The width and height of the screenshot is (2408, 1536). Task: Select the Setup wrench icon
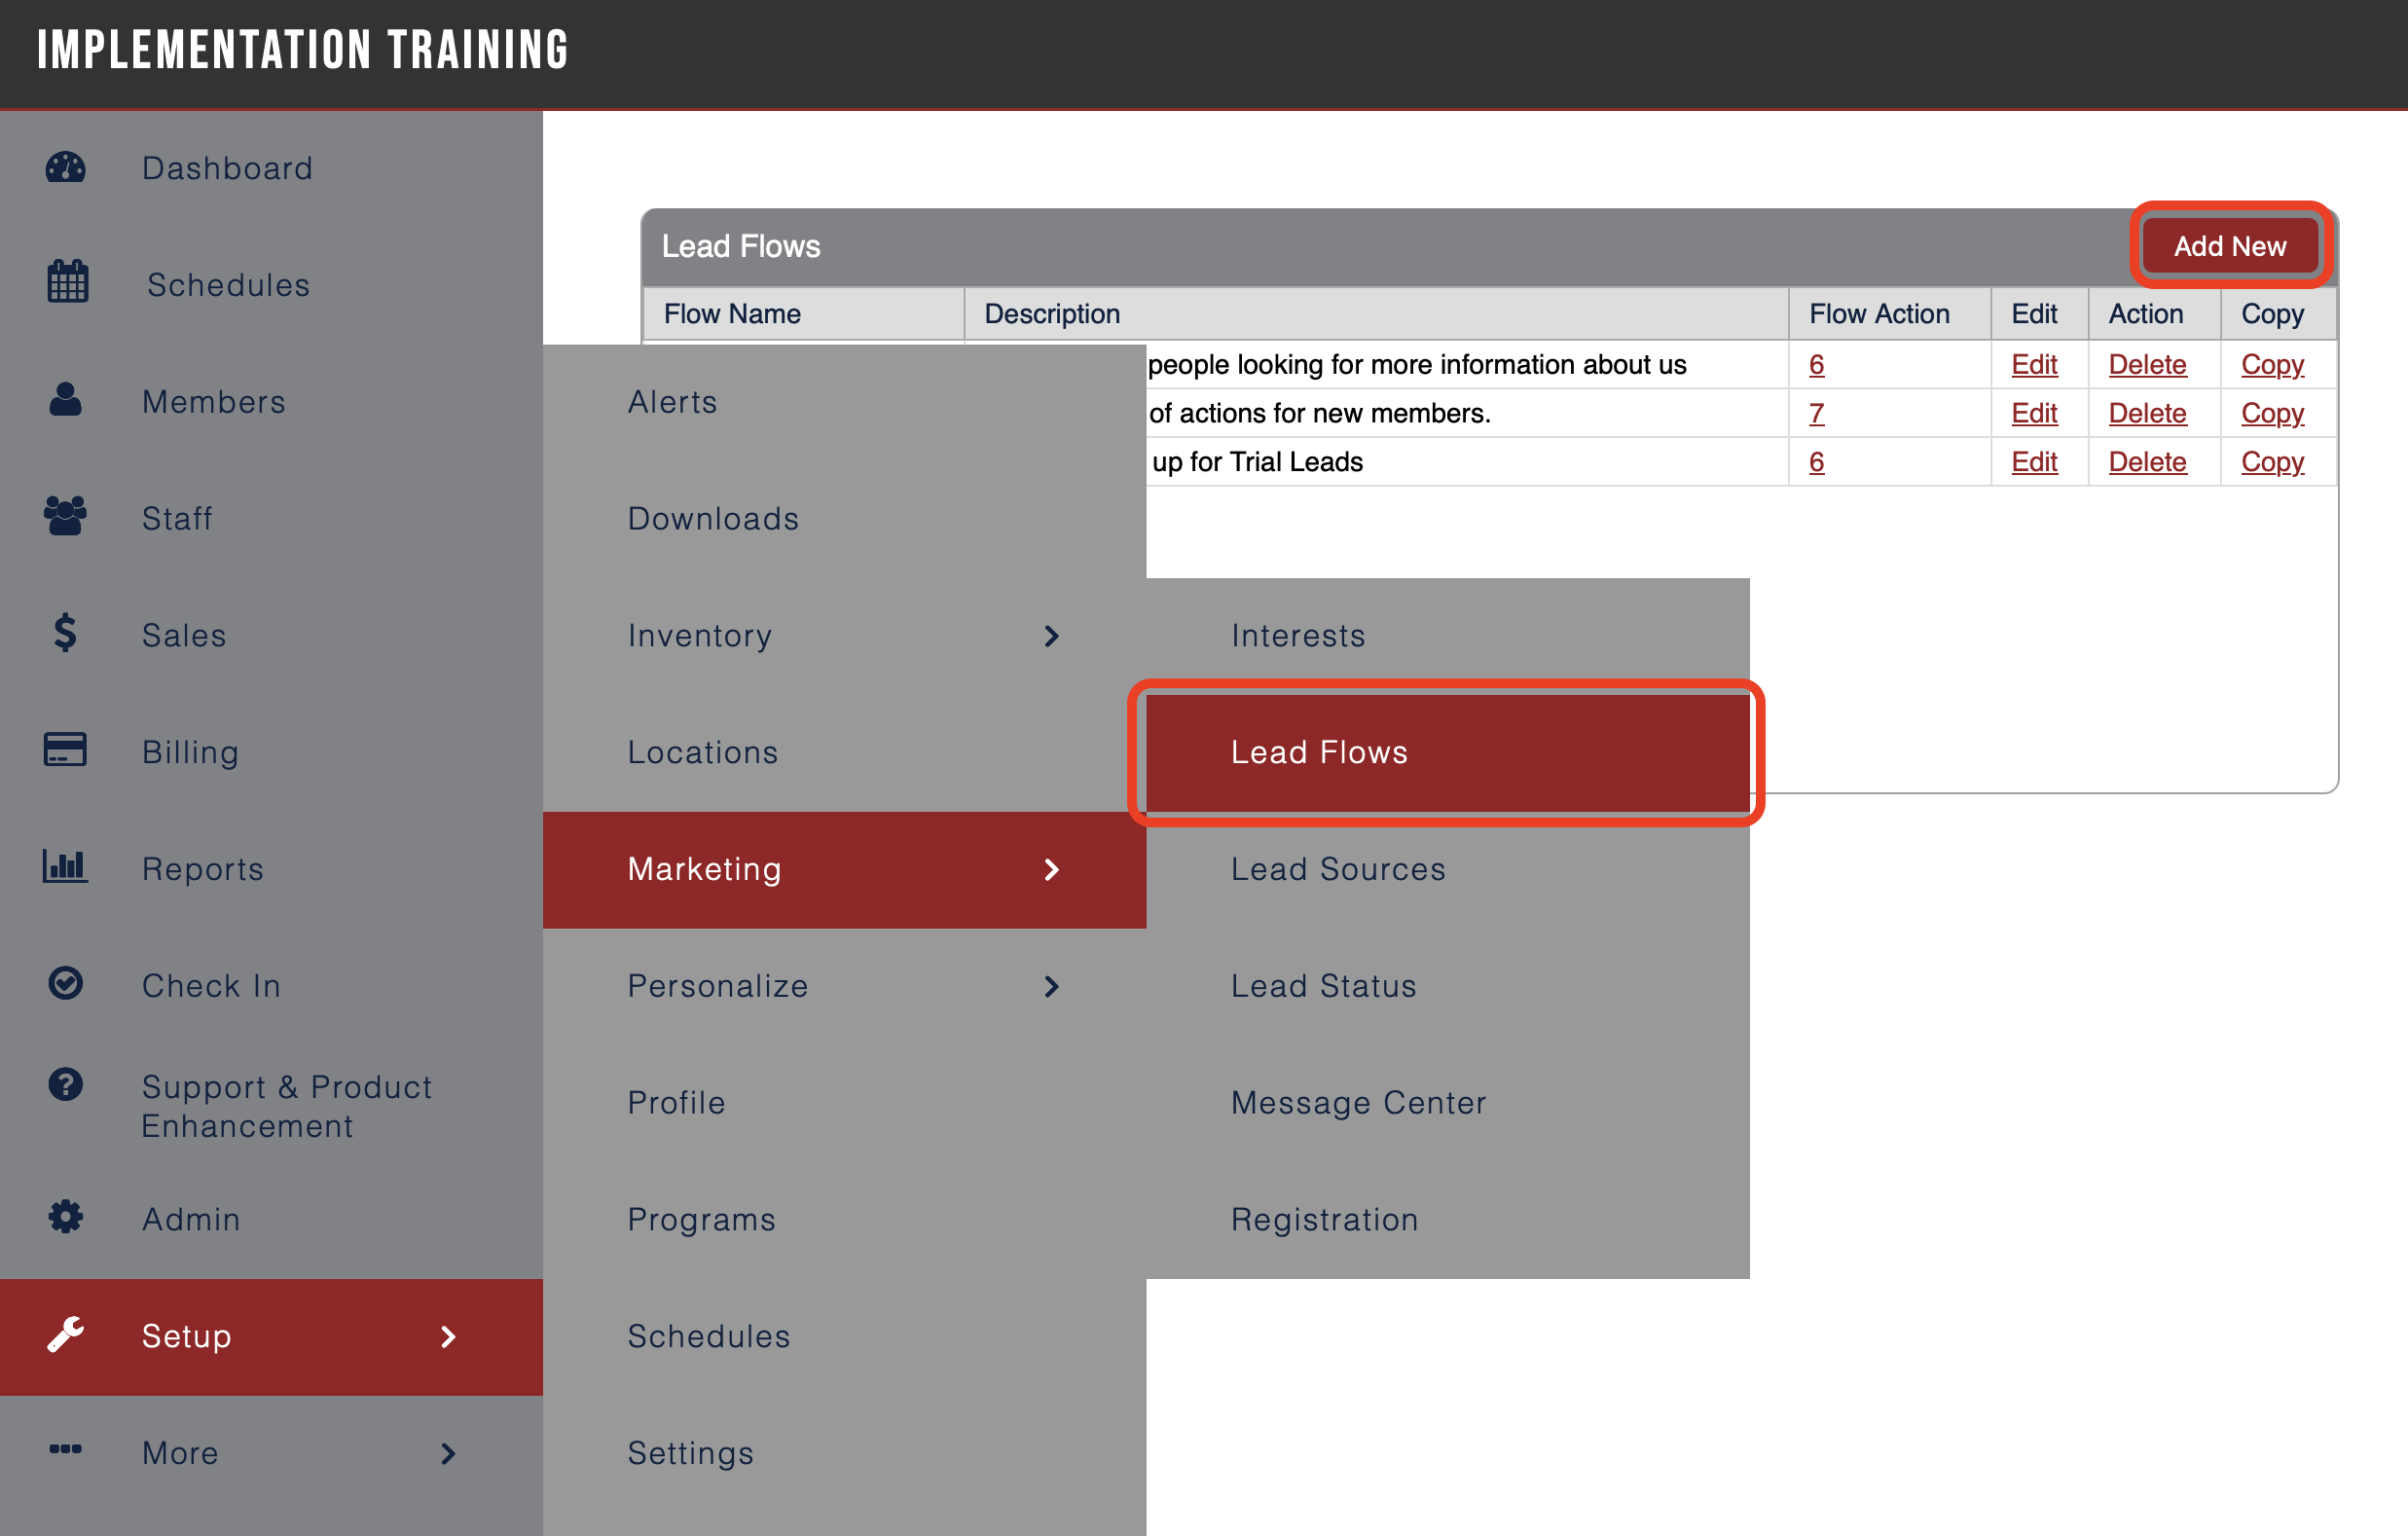tap(65, 1337)
